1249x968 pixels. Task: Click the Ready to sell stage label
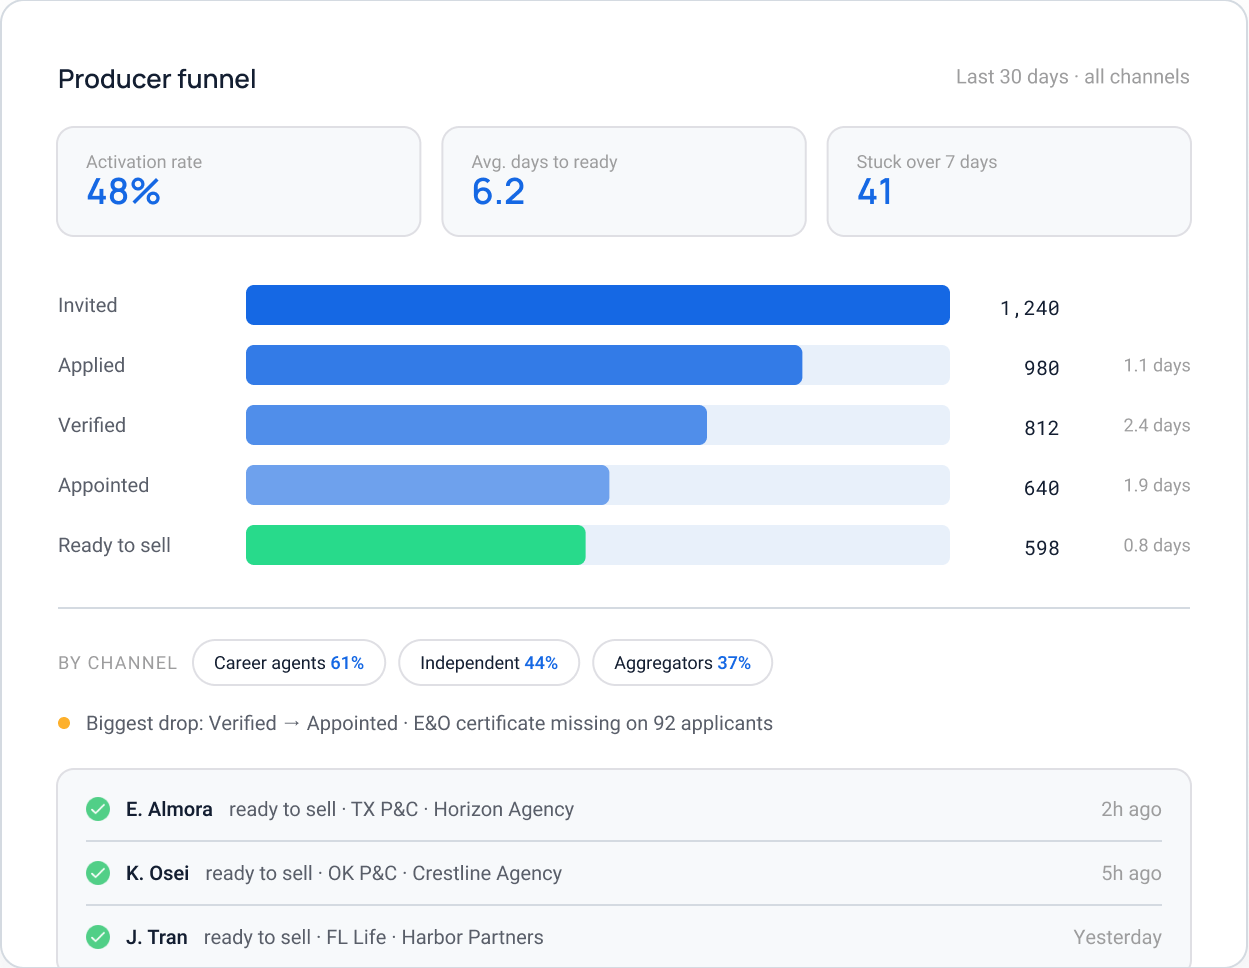click(115, 545)
